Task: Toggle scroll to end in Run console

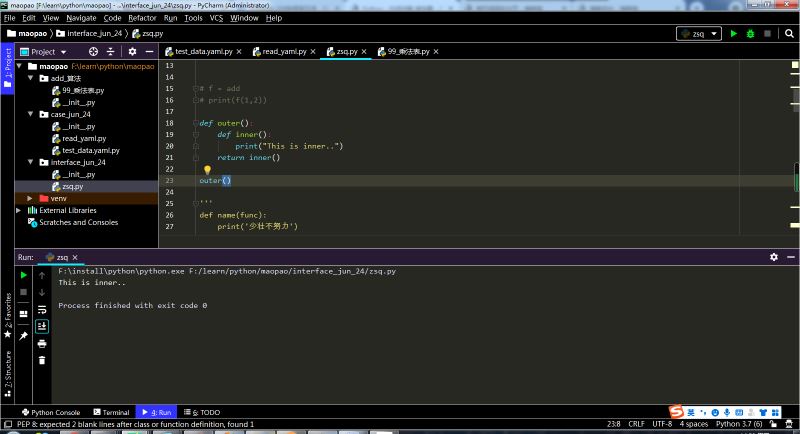Action: (42, 326)
